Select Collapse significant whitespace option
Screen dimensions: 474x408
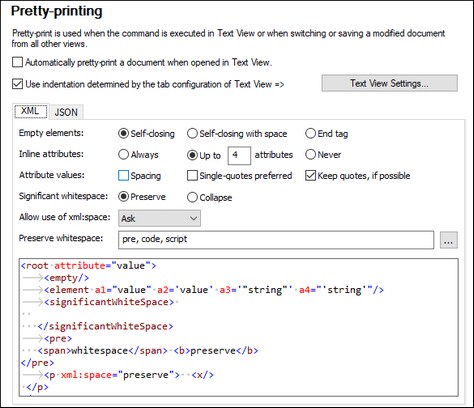192,197
